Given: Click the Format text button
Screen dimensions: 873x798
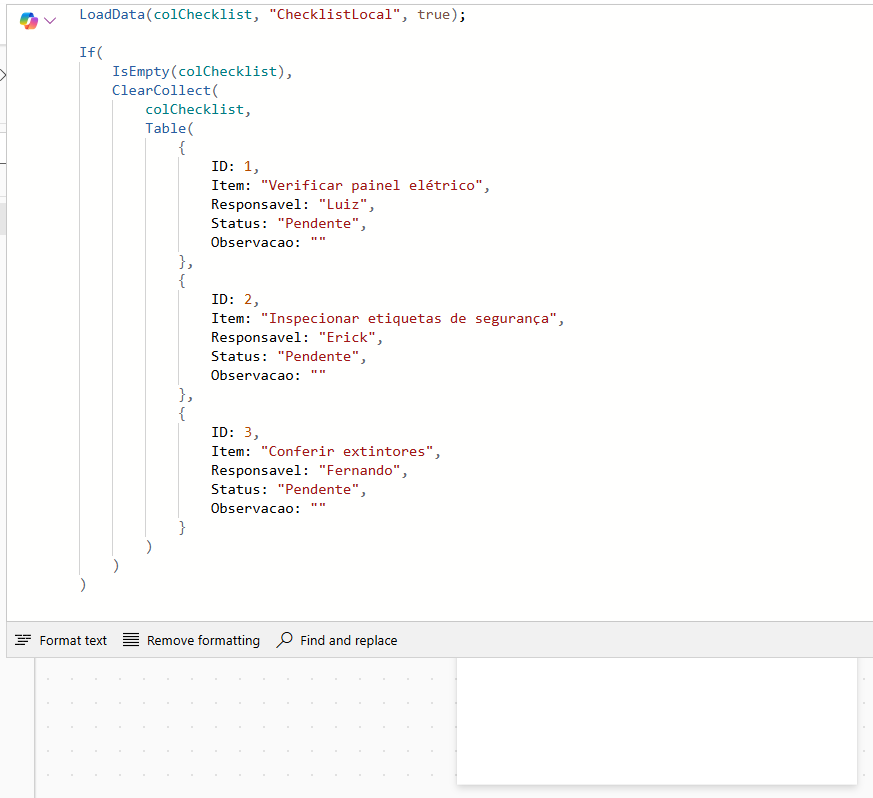Looking at the screenshot, I should pos(61,640).
